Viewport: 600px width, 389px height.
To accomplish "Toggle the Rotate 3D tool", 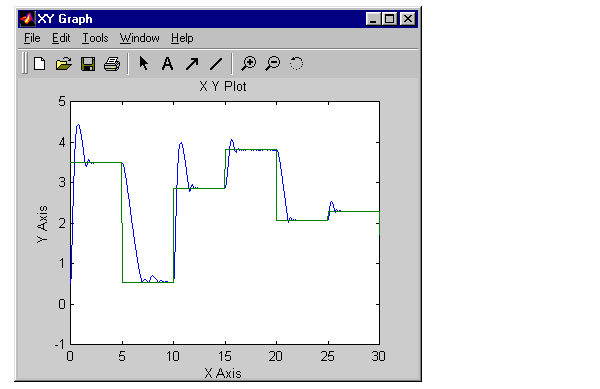I will click(x=297, y=63).
